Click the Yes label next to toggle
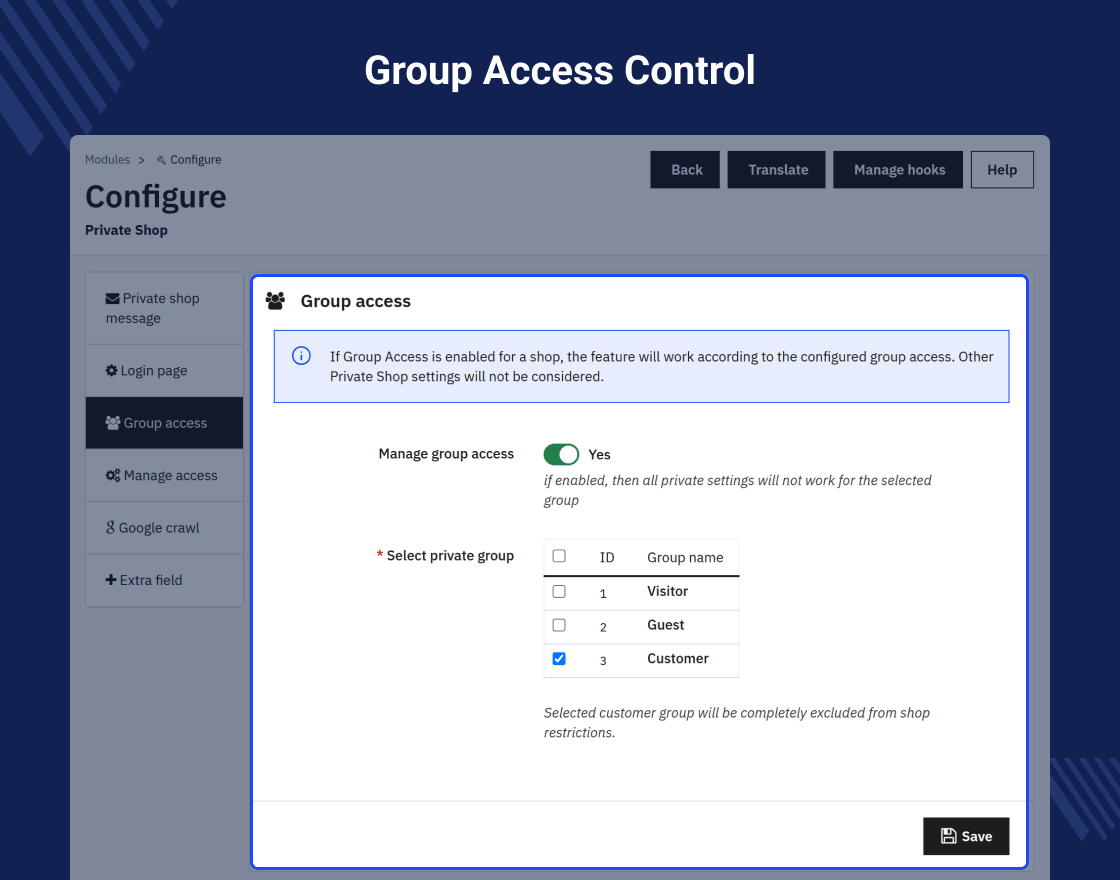The width and height of the screenshot is (1120, 880). coord(599,455)
